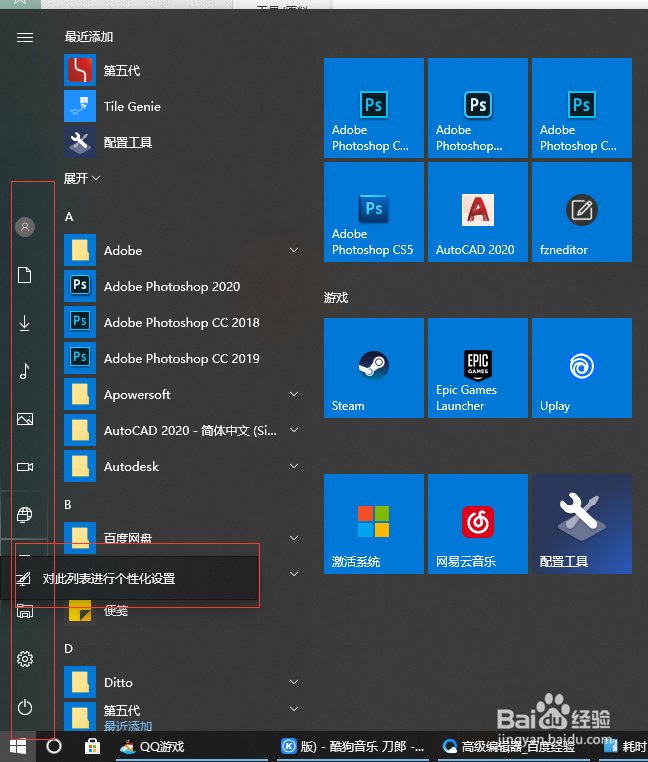This screenshot has height=762, width=648.
Task: Open the middle Adobe Photoshop... tile in top row
Action: 478,108
